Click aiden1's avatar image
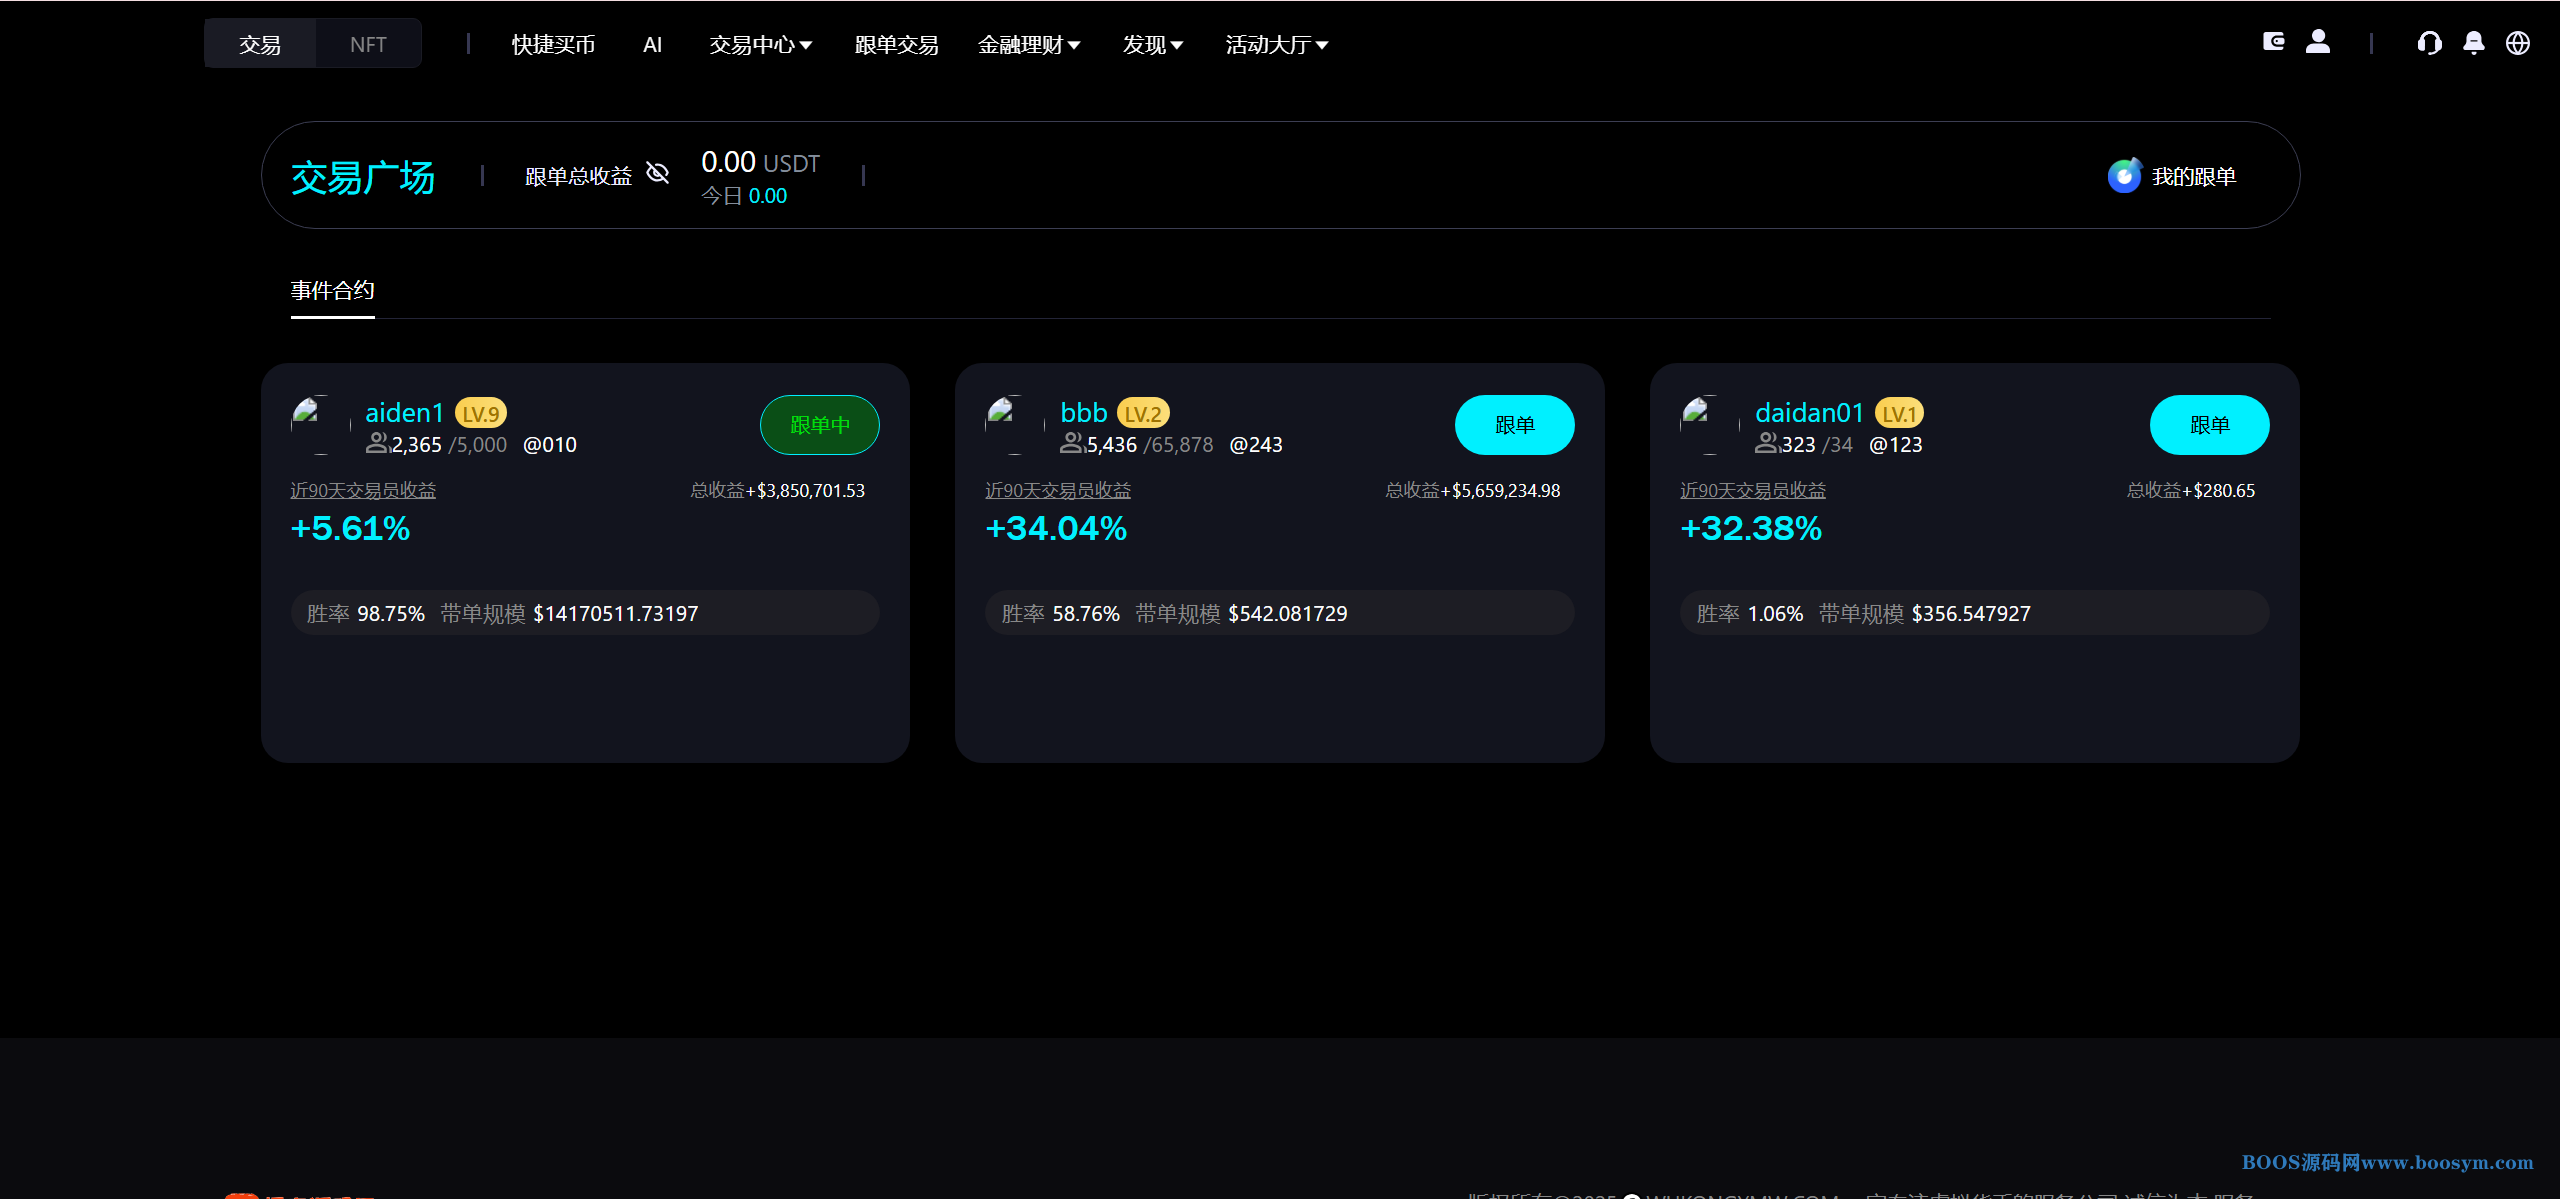The image size is (2560, 1199). tap(320, 425)
